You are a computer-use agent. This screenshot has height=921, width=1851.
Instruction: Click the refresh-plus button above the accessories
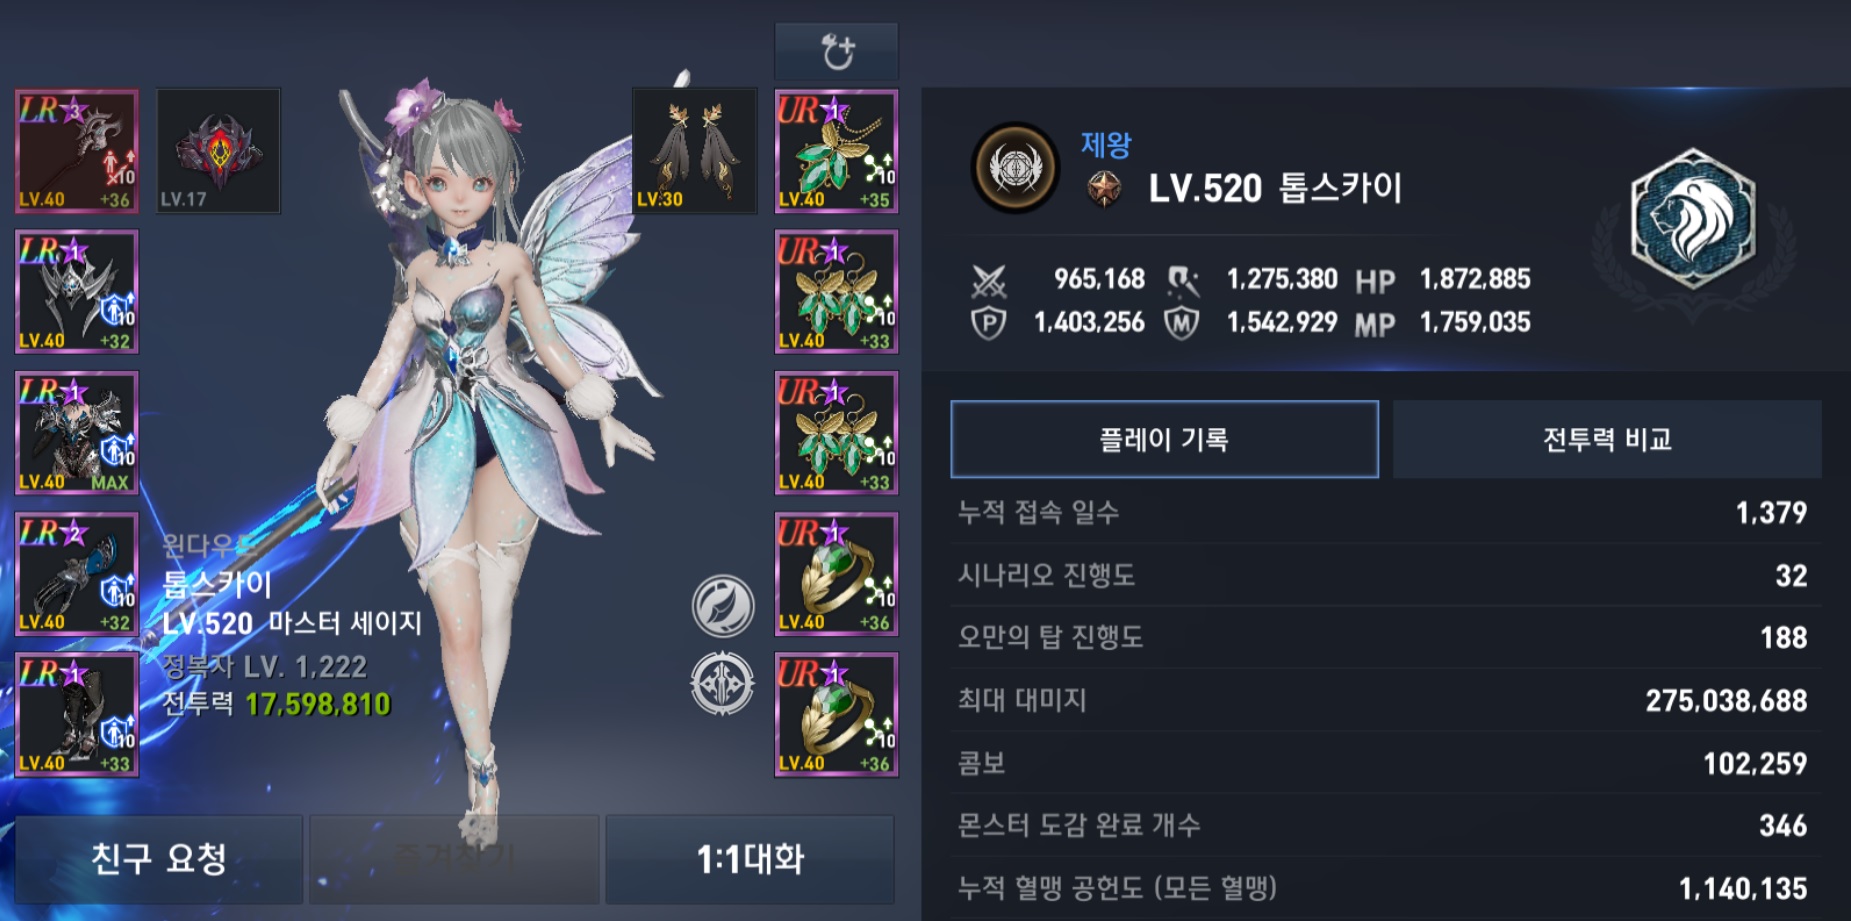[836, 51]
